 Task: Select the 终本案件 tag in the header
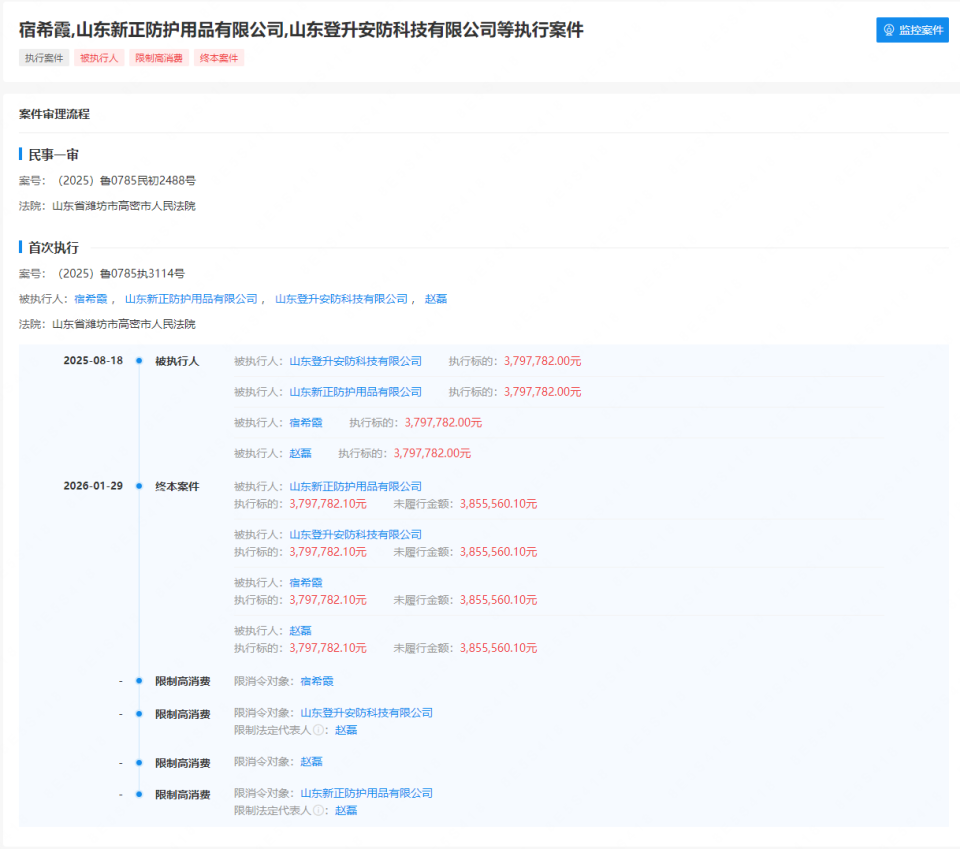[218, 57]
